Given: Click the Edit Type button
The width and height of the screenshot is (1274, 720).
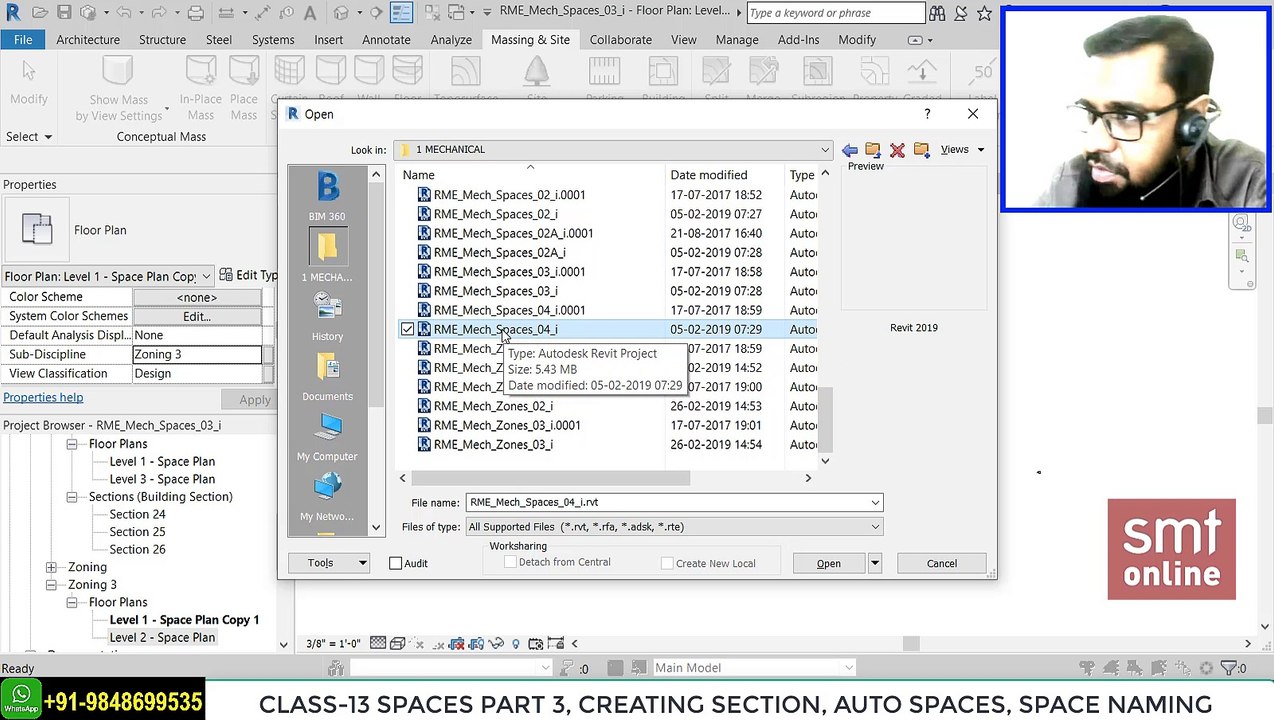Looking at the screenshot, I should (x=248, y=276).
